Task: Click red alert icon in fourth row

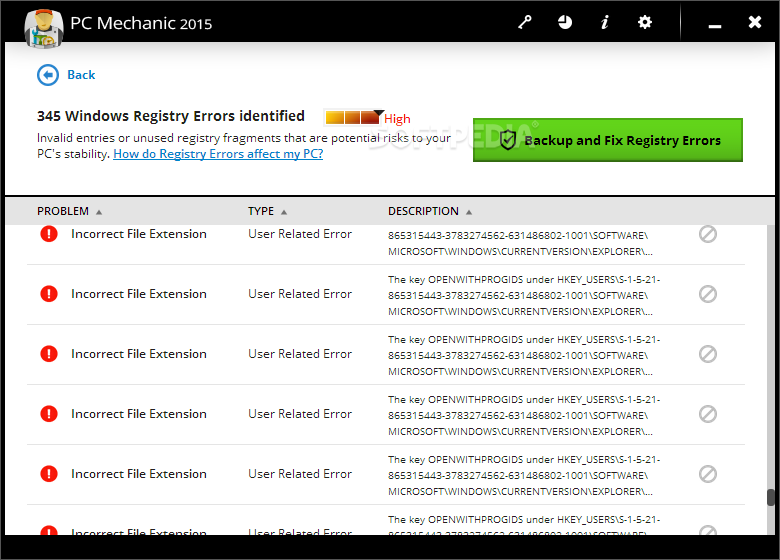Action: tap(49, 414)
